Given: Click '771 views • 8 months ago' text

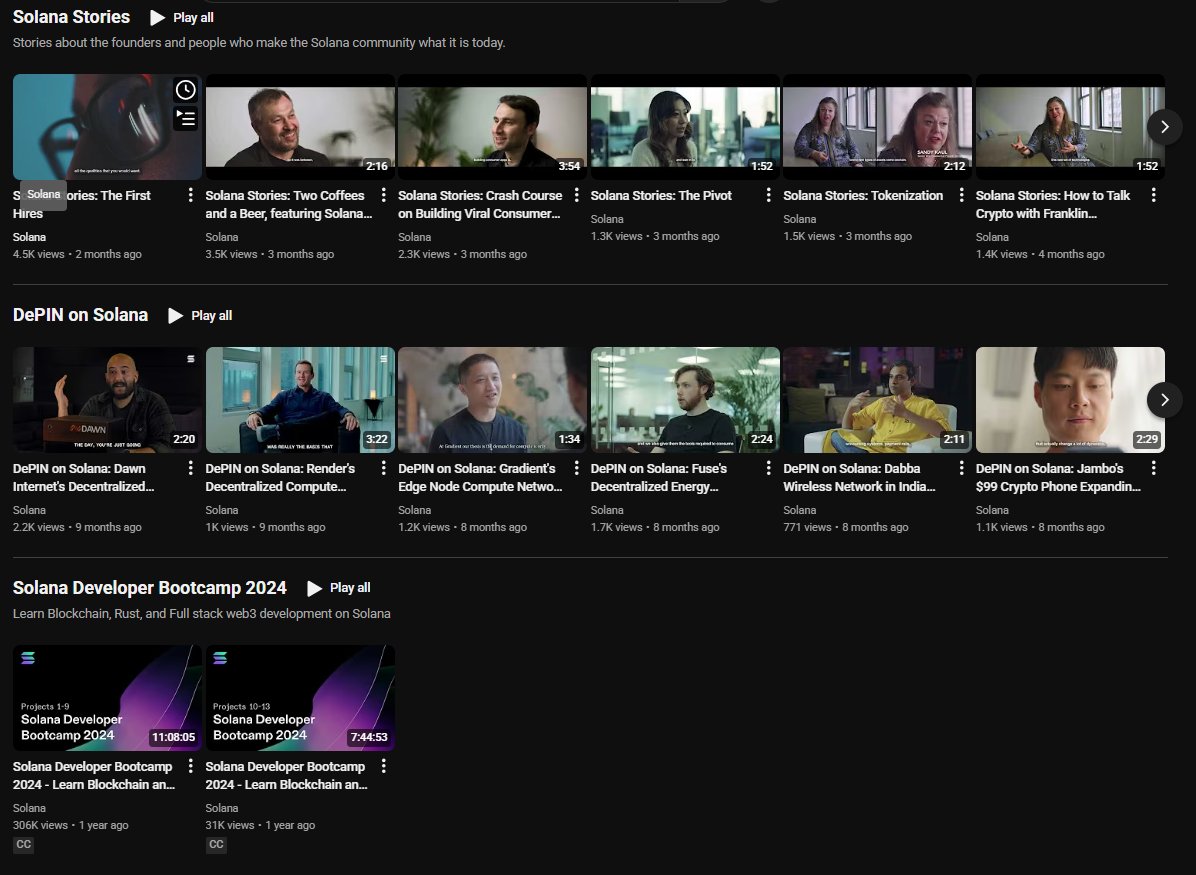Looking at the screenshot, I should click(846, 527).
